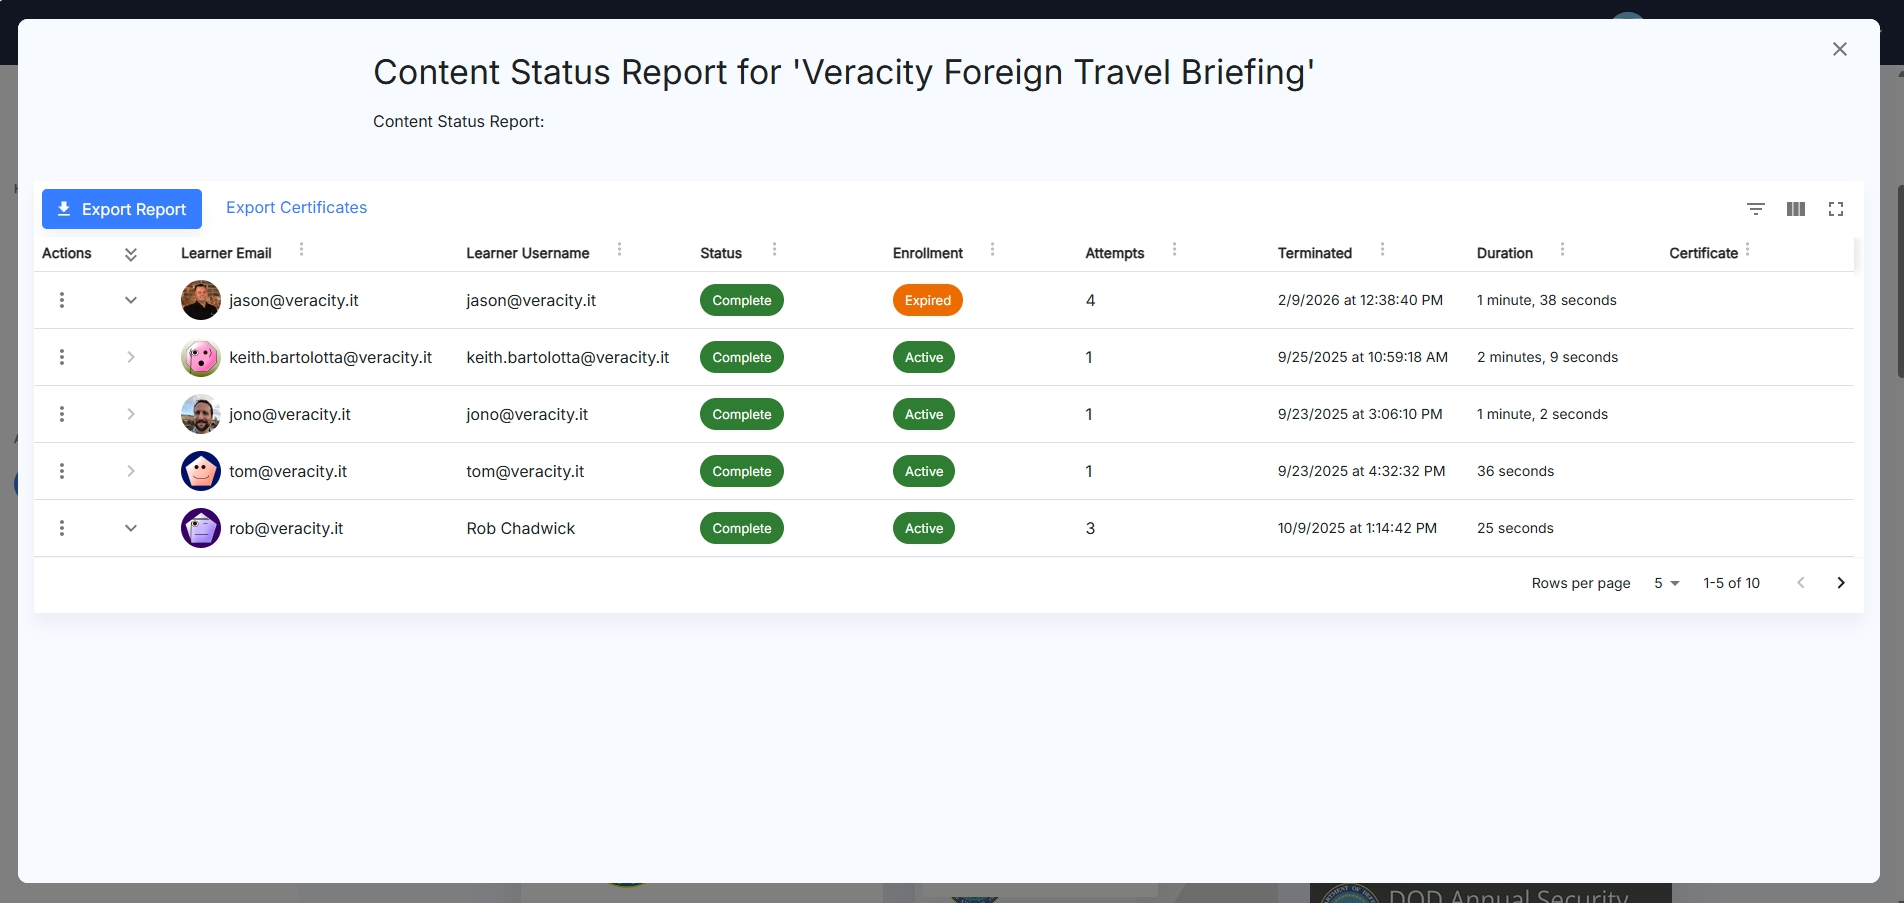The width and height of the screenshot is (1904, 903).
Task: Expand the jono@veracity.it row details
Action: pyautogui.click(x=131, y=414)
